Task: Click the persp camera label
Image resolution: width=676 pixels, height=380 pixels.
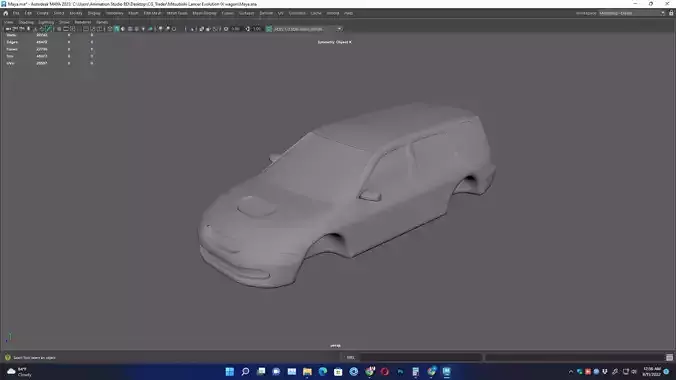Action: click(335, 345)
